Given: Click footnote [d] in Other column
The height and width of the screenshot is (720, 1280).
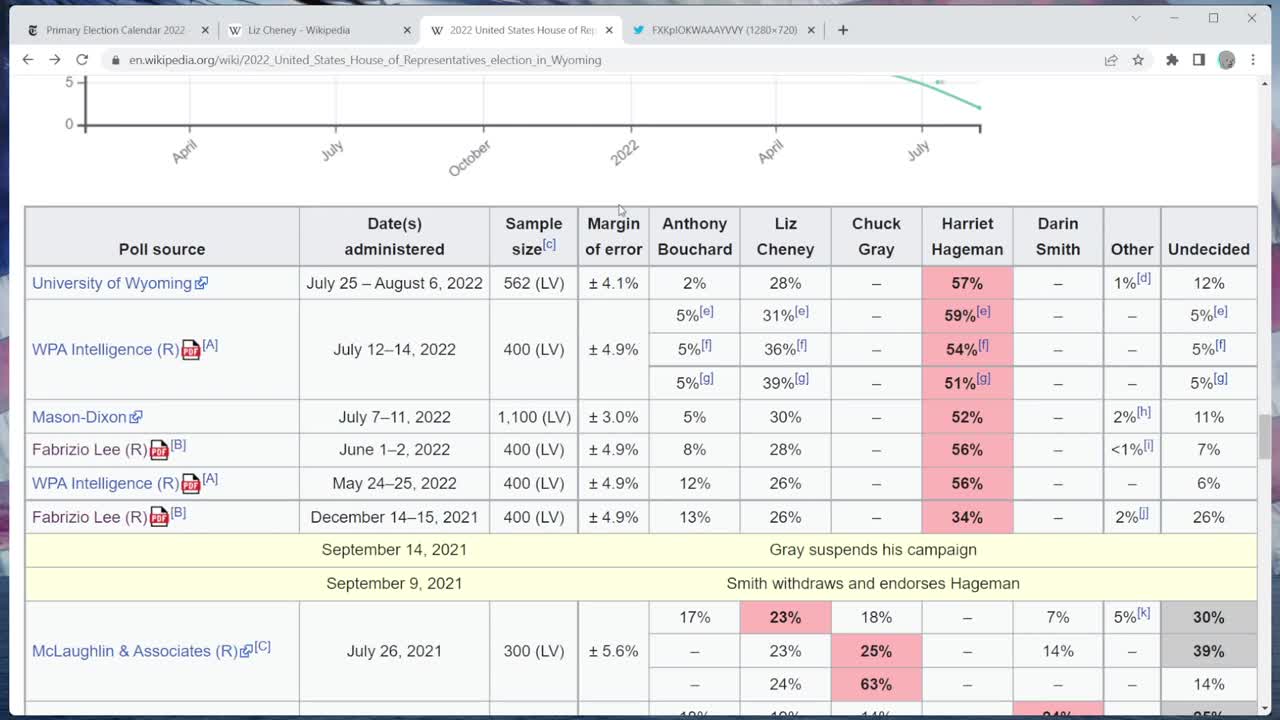Looking at the screenshot, I should click(1143, 278).
